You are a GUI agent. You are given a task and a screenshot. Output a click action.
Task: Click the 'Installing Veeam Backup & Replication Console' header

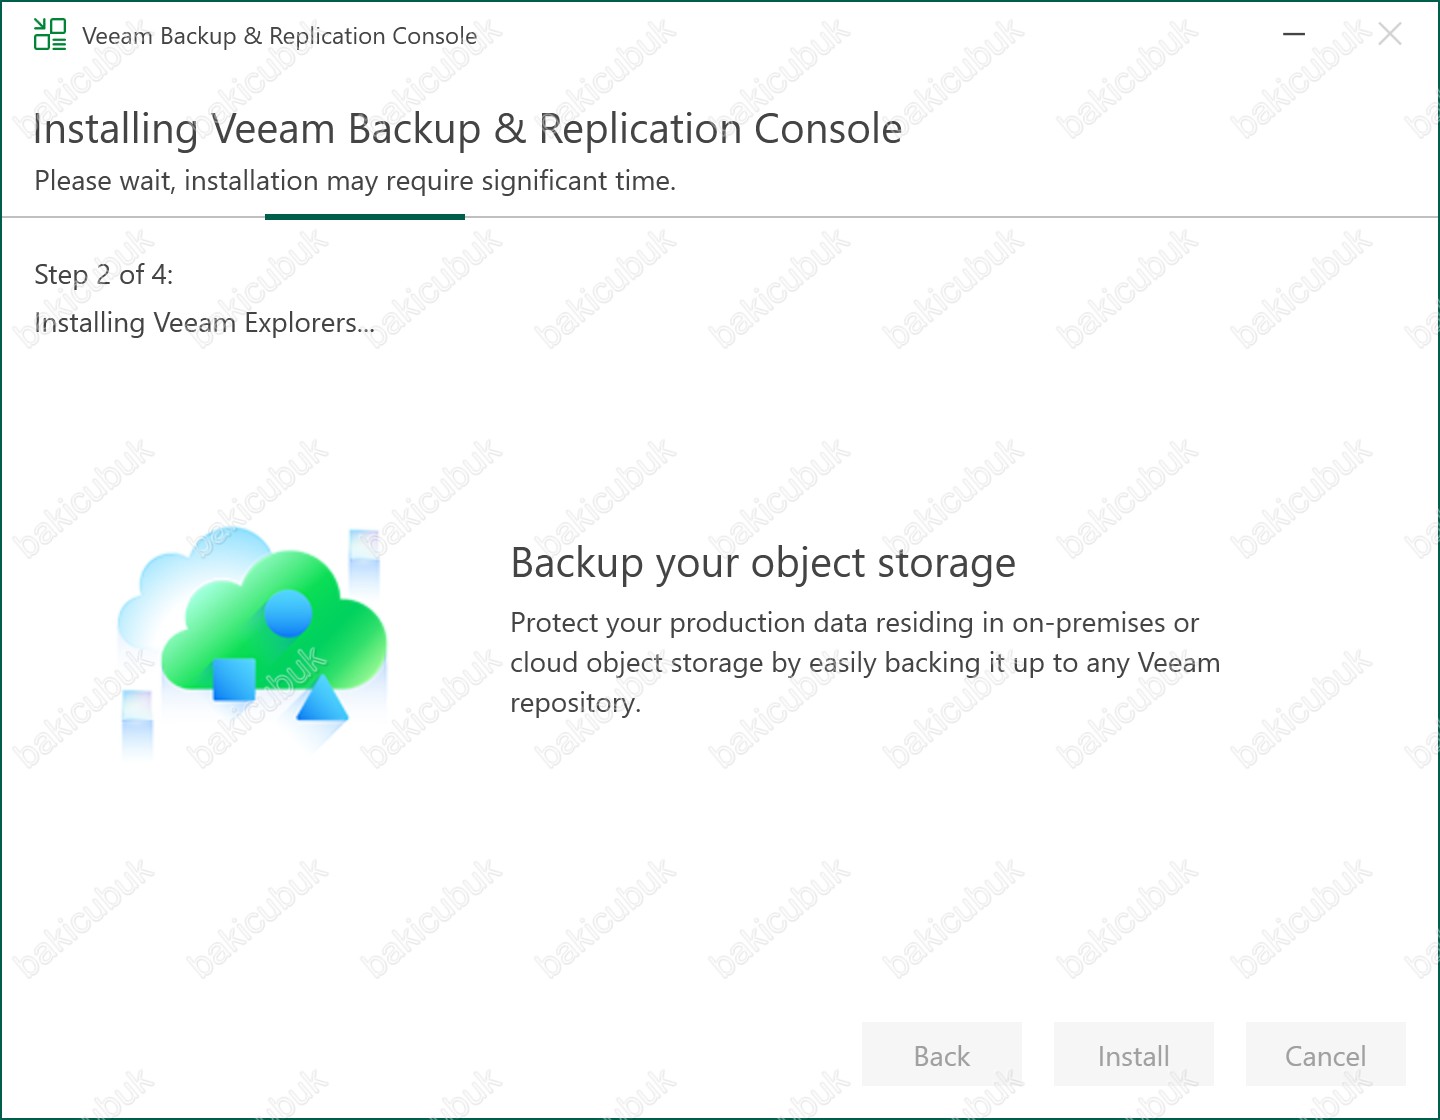pos(468,129)
